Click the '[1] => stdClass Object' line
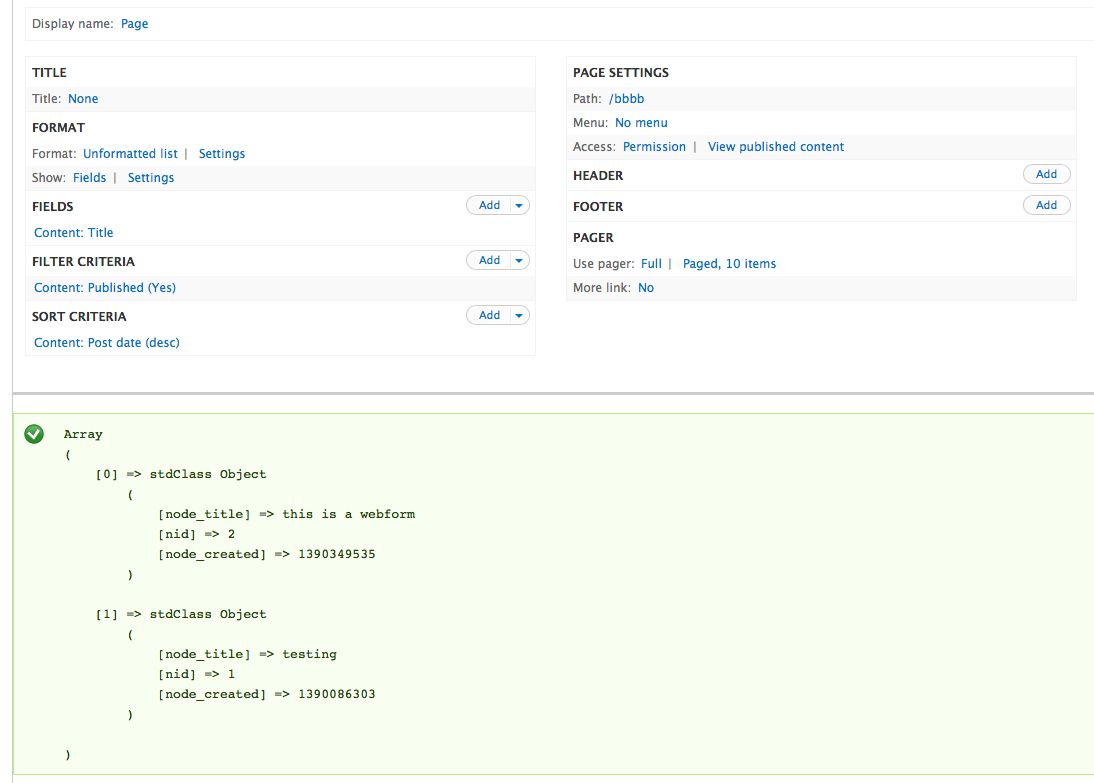This screenshot has height=783, width=1094. point(181,615)
